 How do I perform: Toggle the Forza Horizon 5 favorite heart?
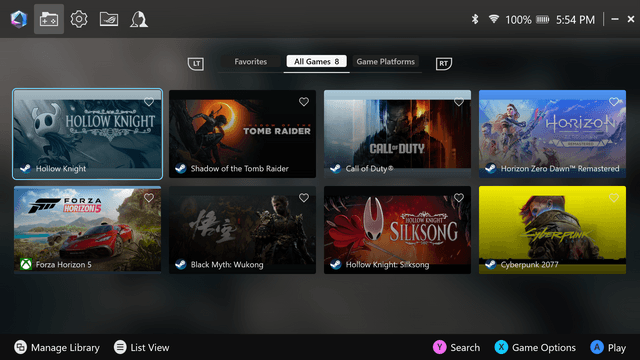click(149, 198)
